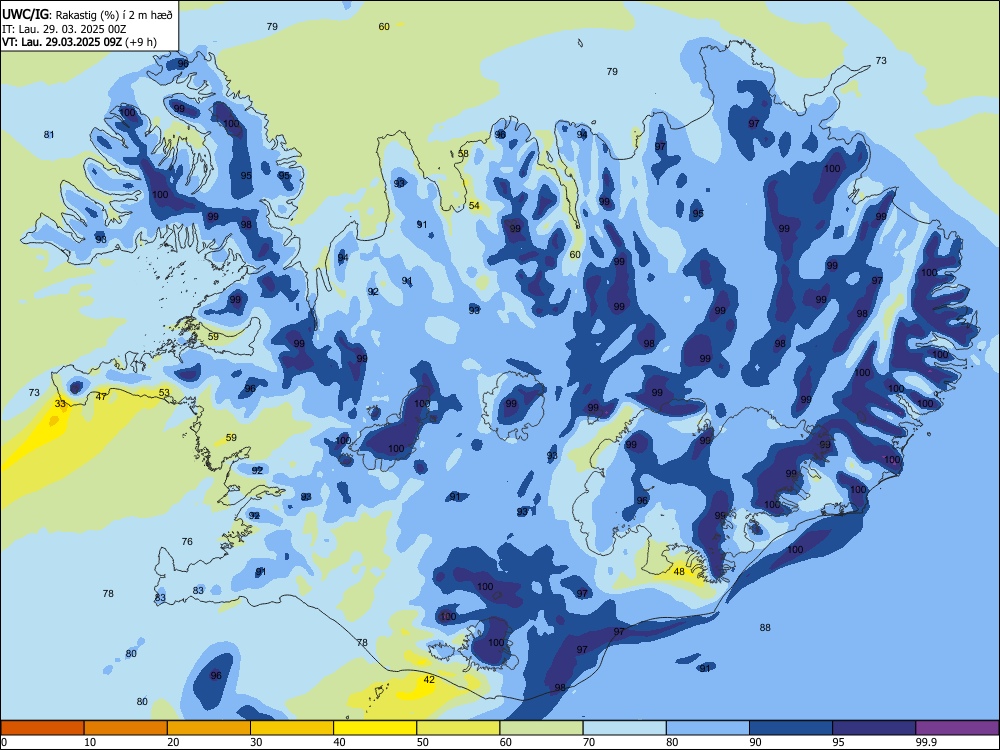Click the humidity value "54" on the map
This screenshot has height=750, width=1000.
click(x=474, y=205)
